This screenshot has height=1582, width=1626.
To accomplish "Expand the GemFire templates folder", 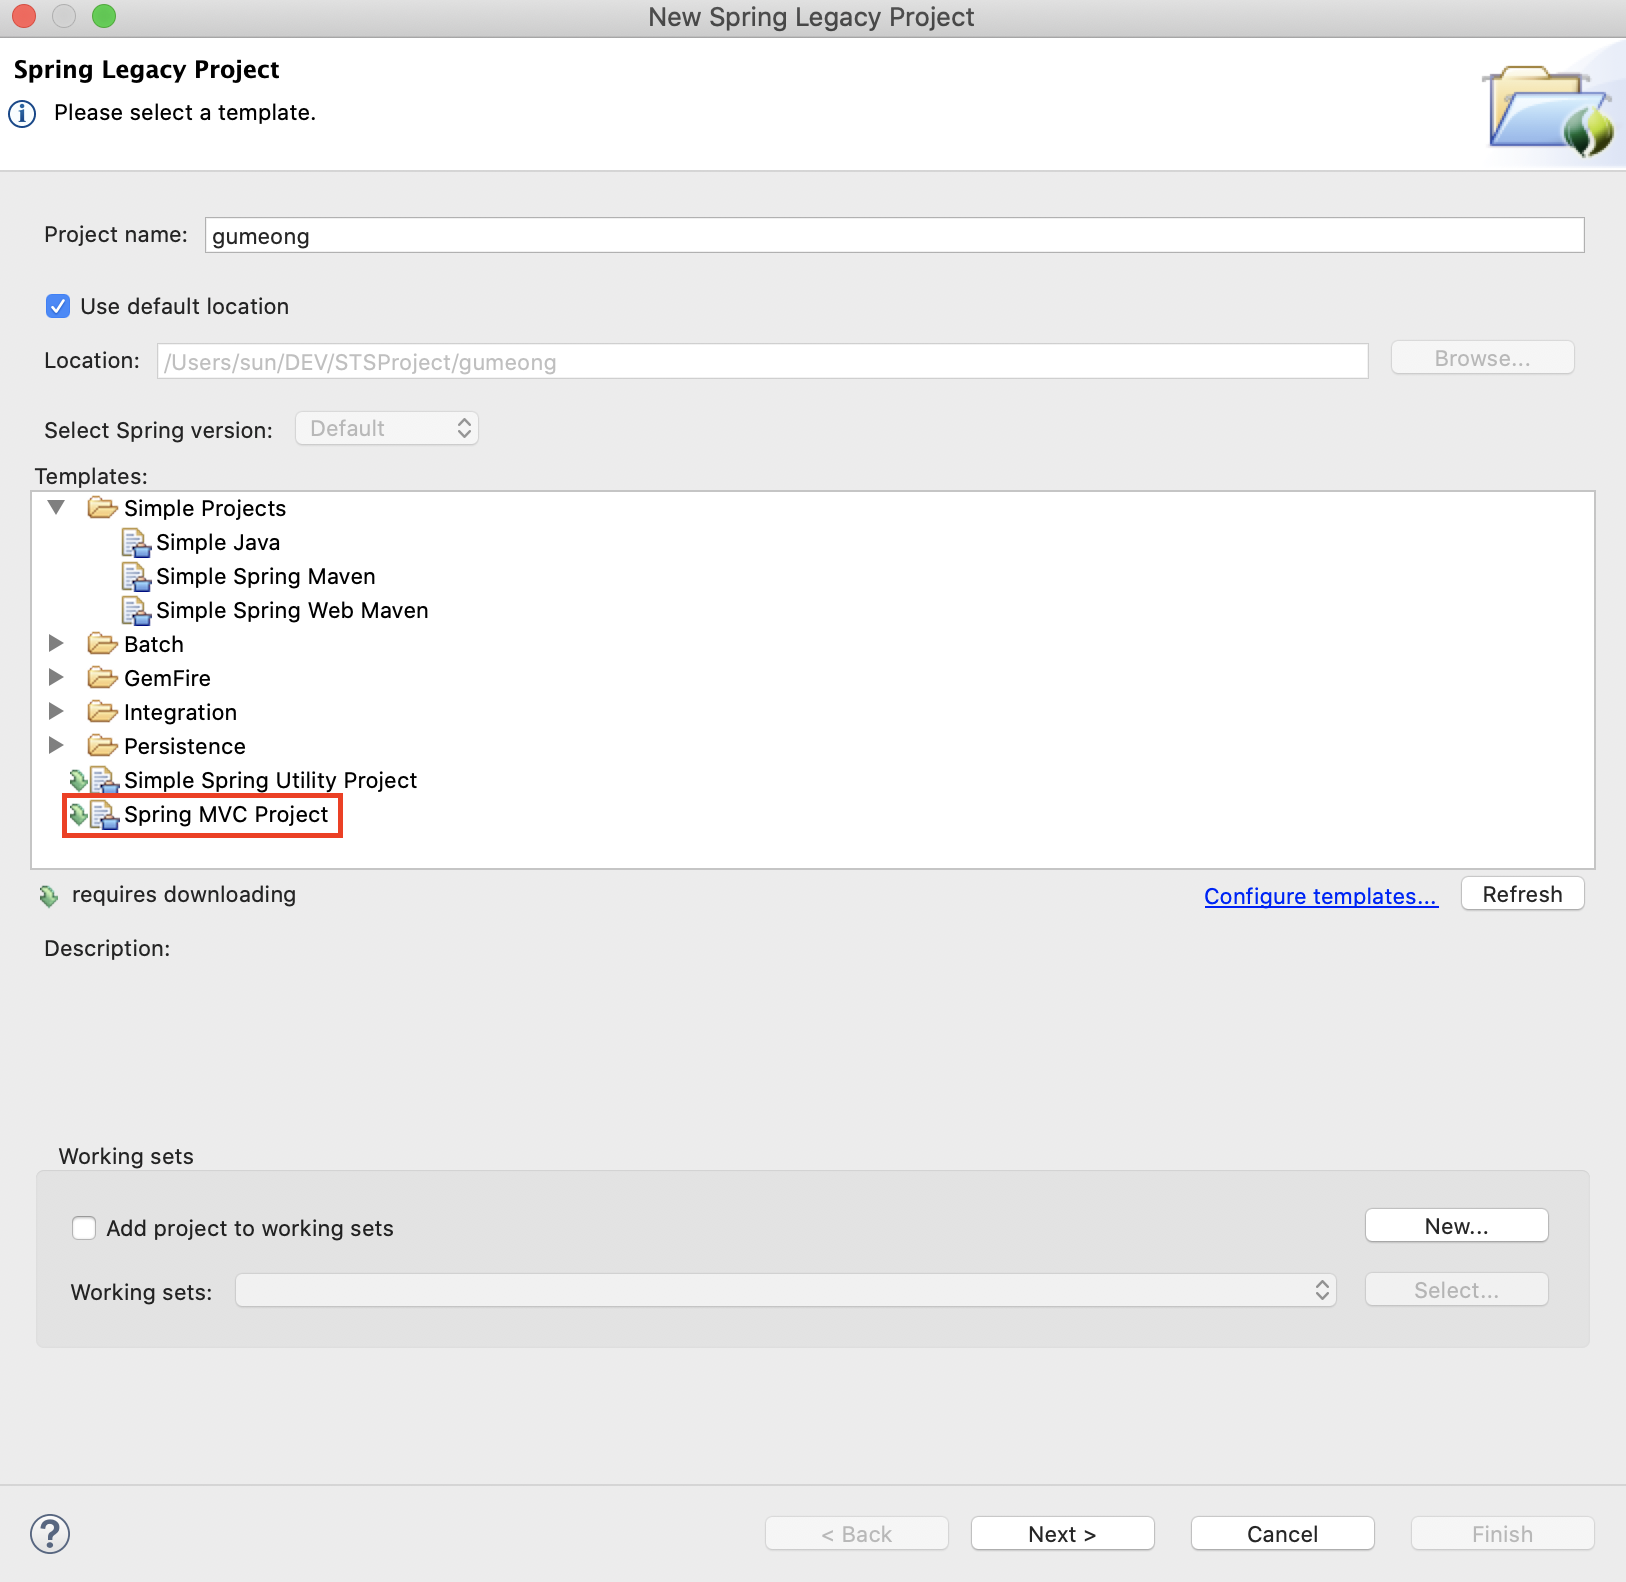I will pos(56,677).
